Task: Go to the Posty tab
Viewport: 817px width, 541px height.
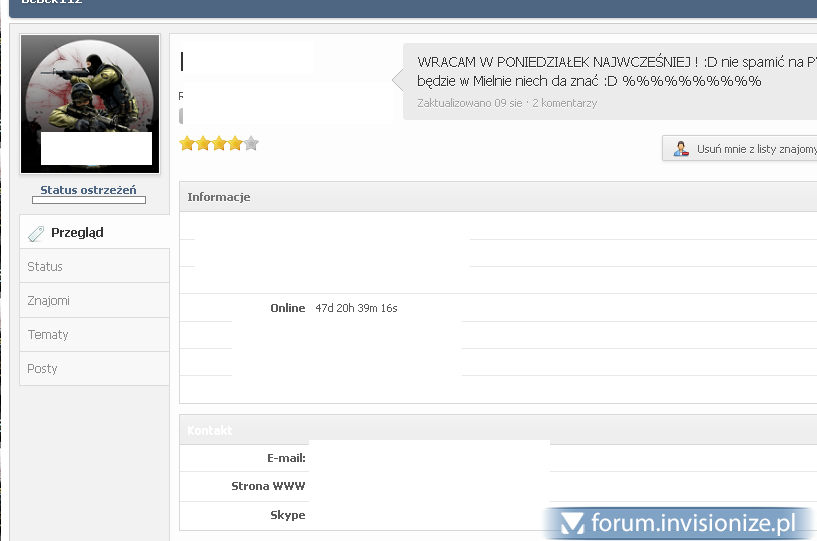Action: tap(42, 369)
